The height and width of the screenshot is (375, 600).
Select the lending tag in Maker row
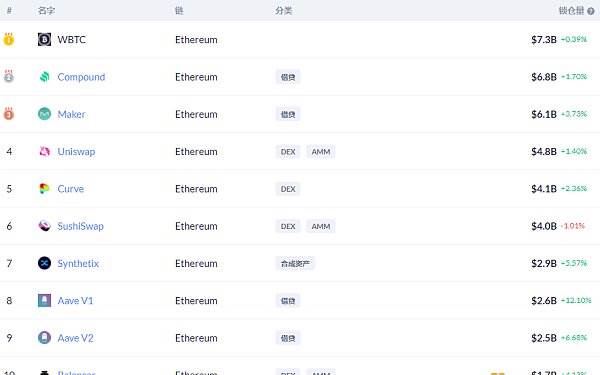tap(288, 114)
